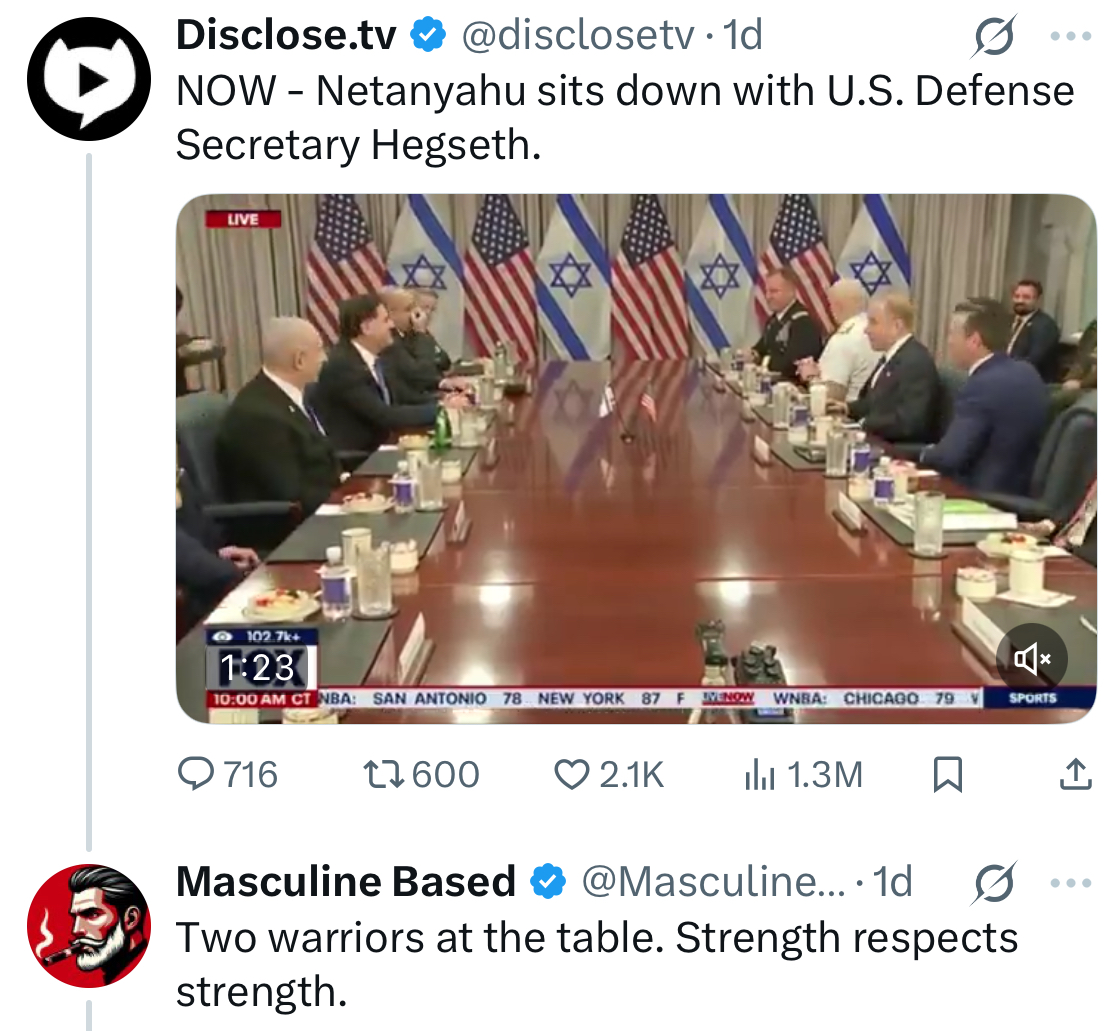Open the Disclose.tv profile avatar
Viewport: 1116px width, 1031px height.
pos(89,78)
